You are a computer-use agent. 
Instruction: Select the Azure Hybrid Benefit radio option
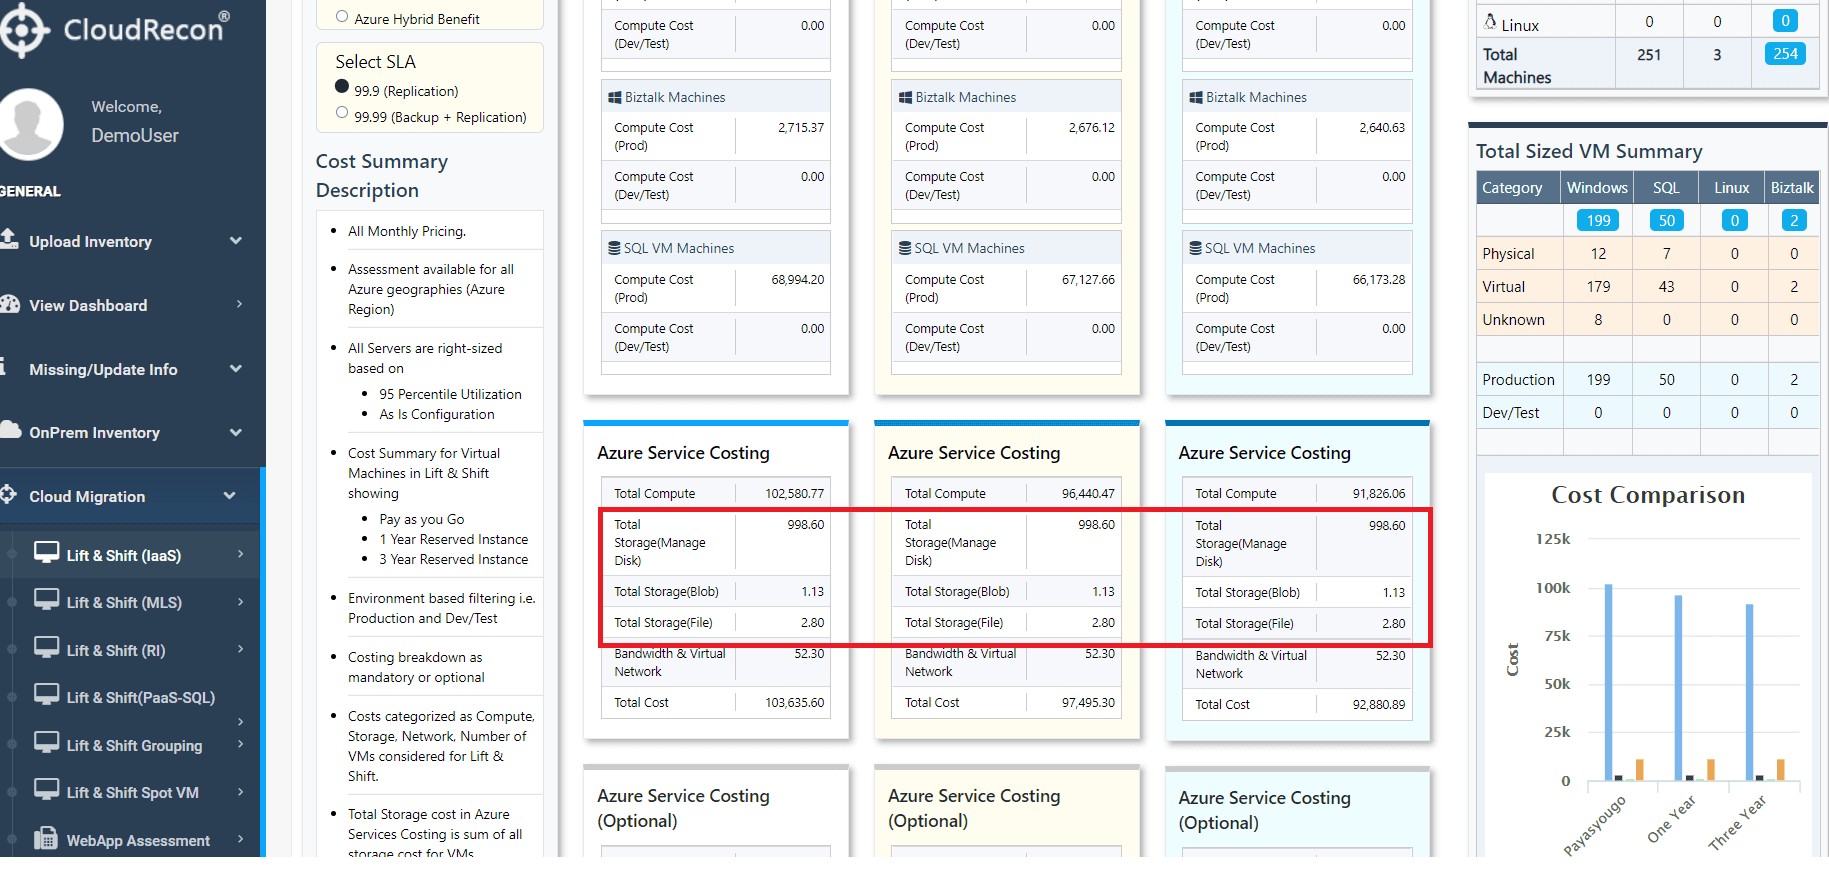[342, 17]
